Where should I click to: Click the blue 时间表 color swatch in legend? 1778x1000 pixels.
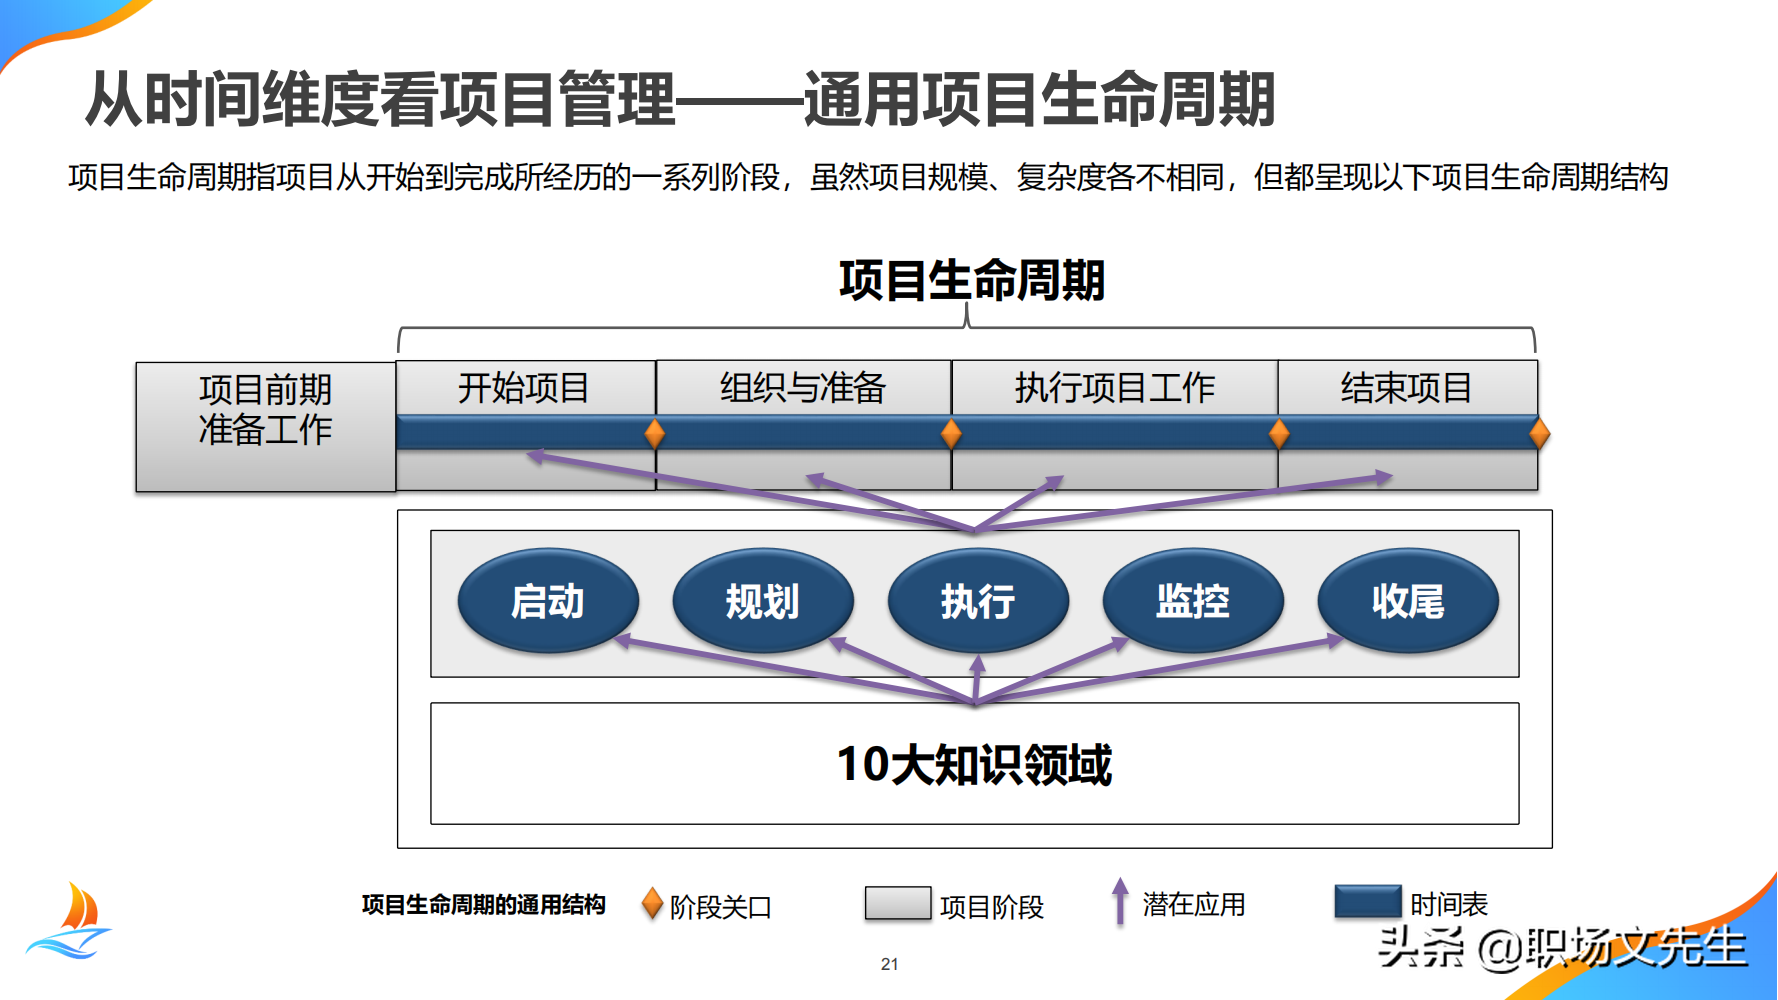(x=1370, y=902)
